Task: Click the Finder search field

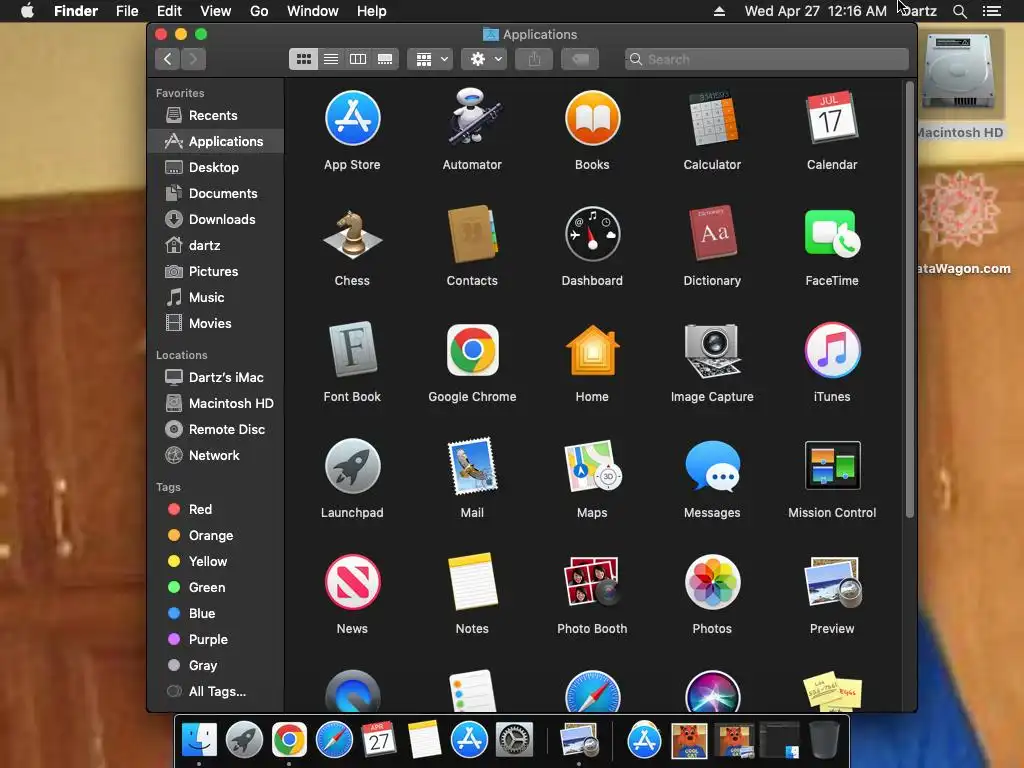Action: [767, 59]
